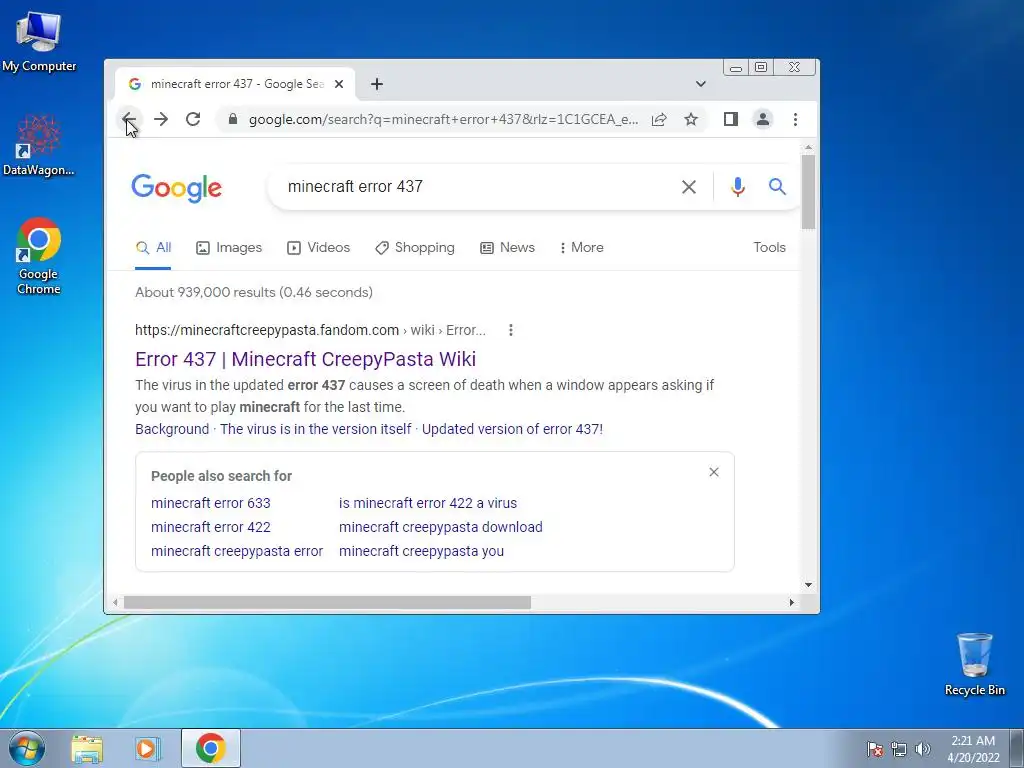The height and width of the screenshot is (768, 1024).
Task: Open 'The virus is in the version itself' link
Action: (315, 429)
